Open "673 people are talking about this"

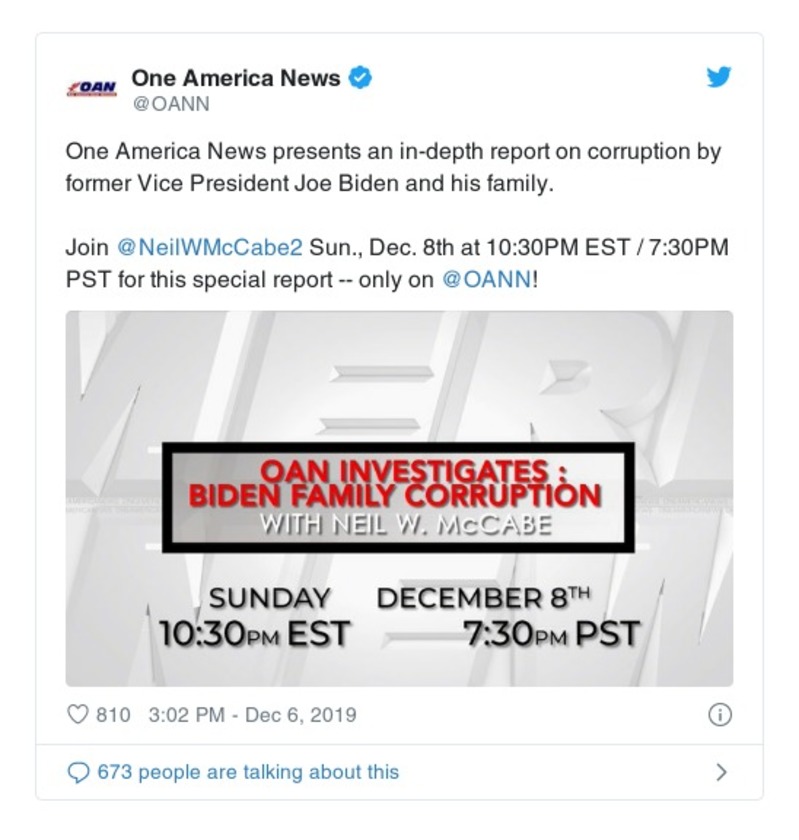click(247, 772)
